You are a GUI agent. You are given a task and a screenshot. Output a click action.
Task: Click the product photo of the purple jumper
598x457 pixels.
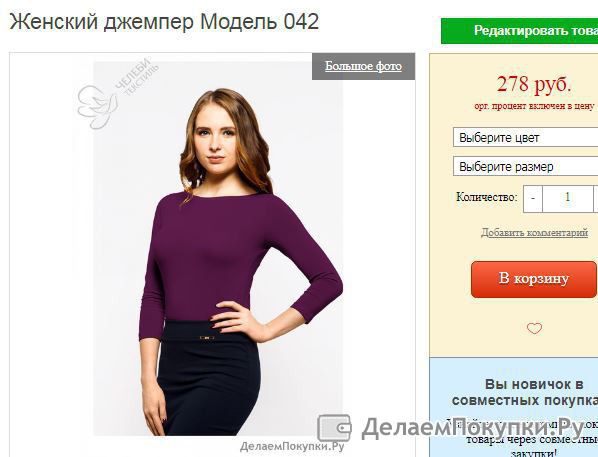pyautogui.click(x=218, y=248)
